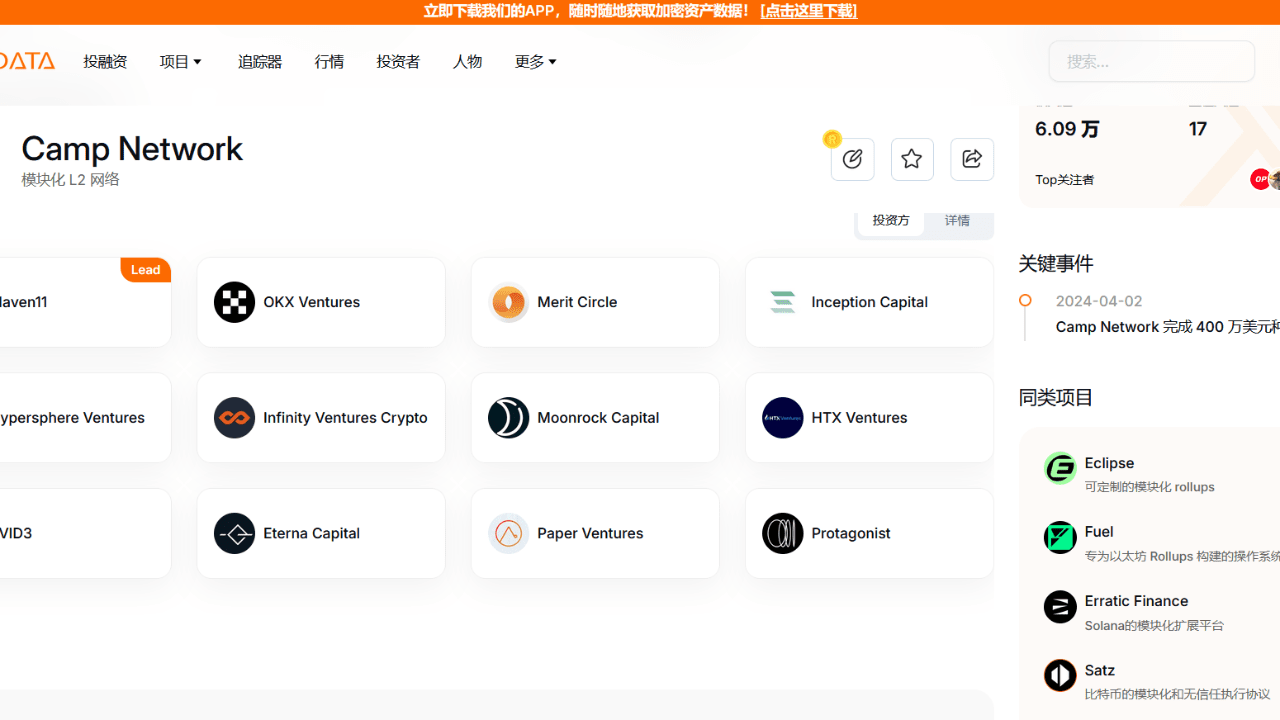
Task: Click the HTX Ventures logo icon
Action: [782, 417]
